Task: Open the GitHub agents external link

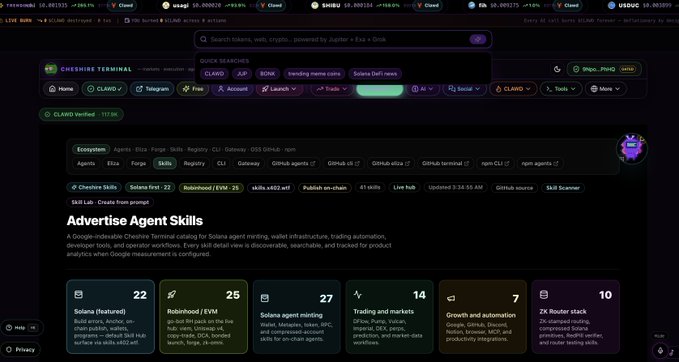Action: click(x=294, y=164)
